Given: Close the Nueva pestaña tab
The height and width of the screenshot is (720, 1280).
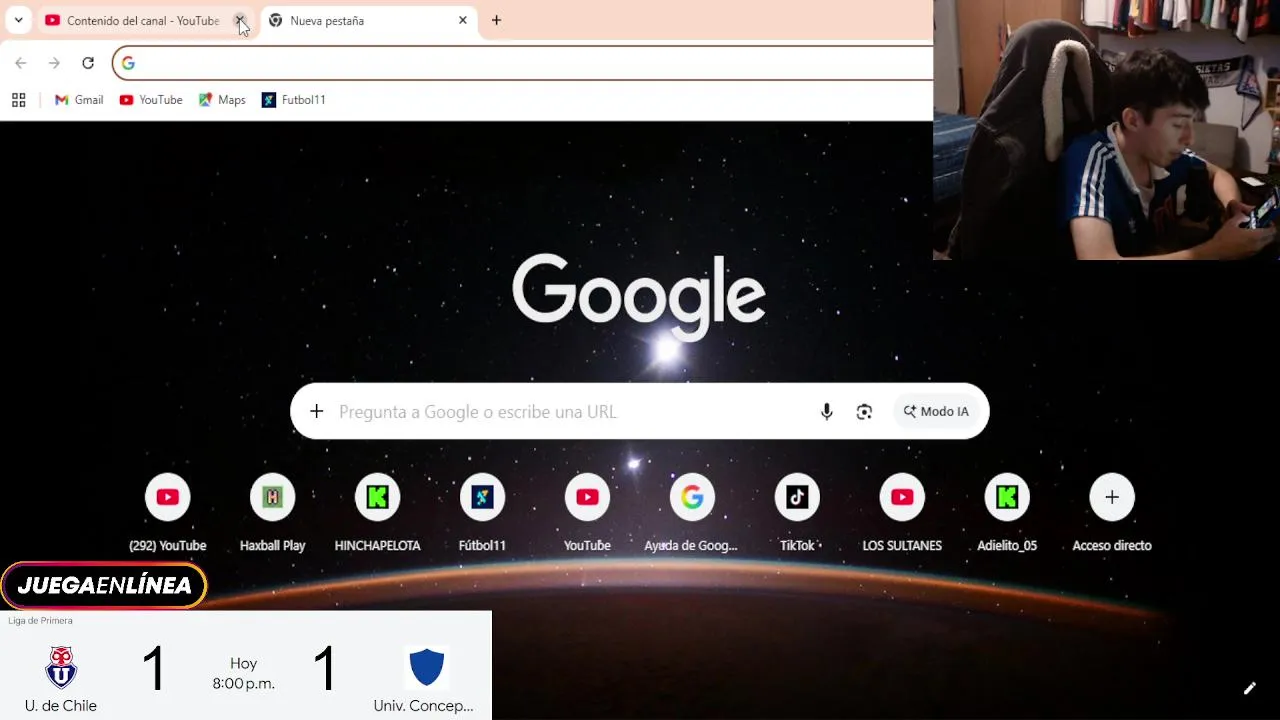Looking at the screenshot, I should tap(463, 20).
